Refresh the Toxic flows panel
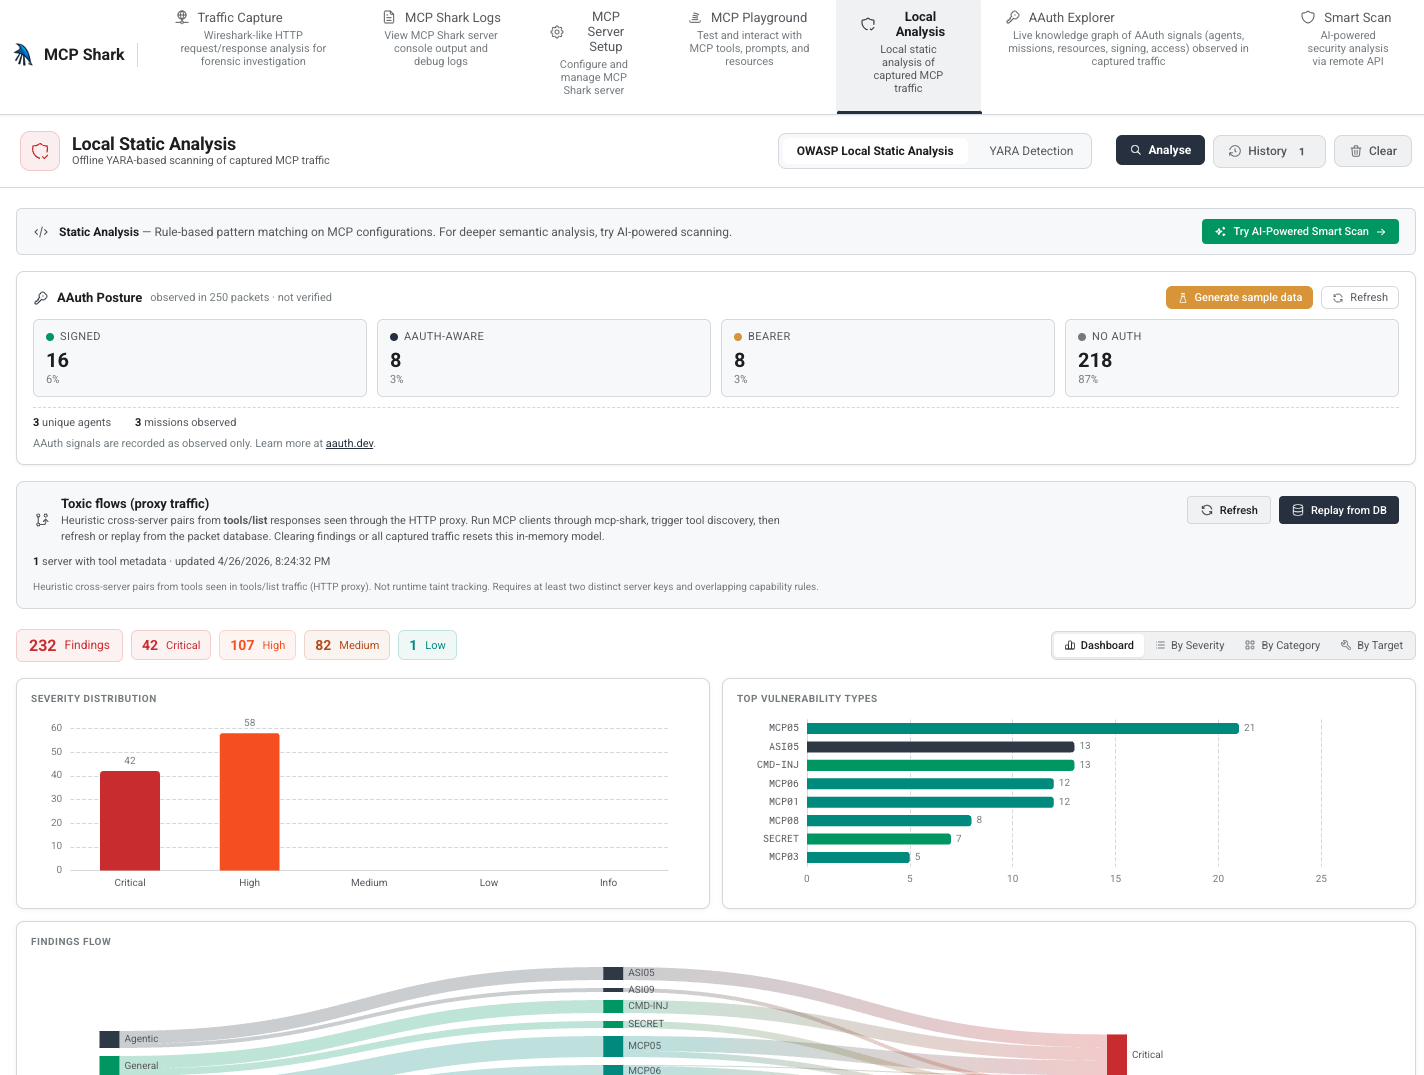Image resolution: width=1424 pixels, height=1075 pixels. pyautogui.click(x=1229, y=510)
